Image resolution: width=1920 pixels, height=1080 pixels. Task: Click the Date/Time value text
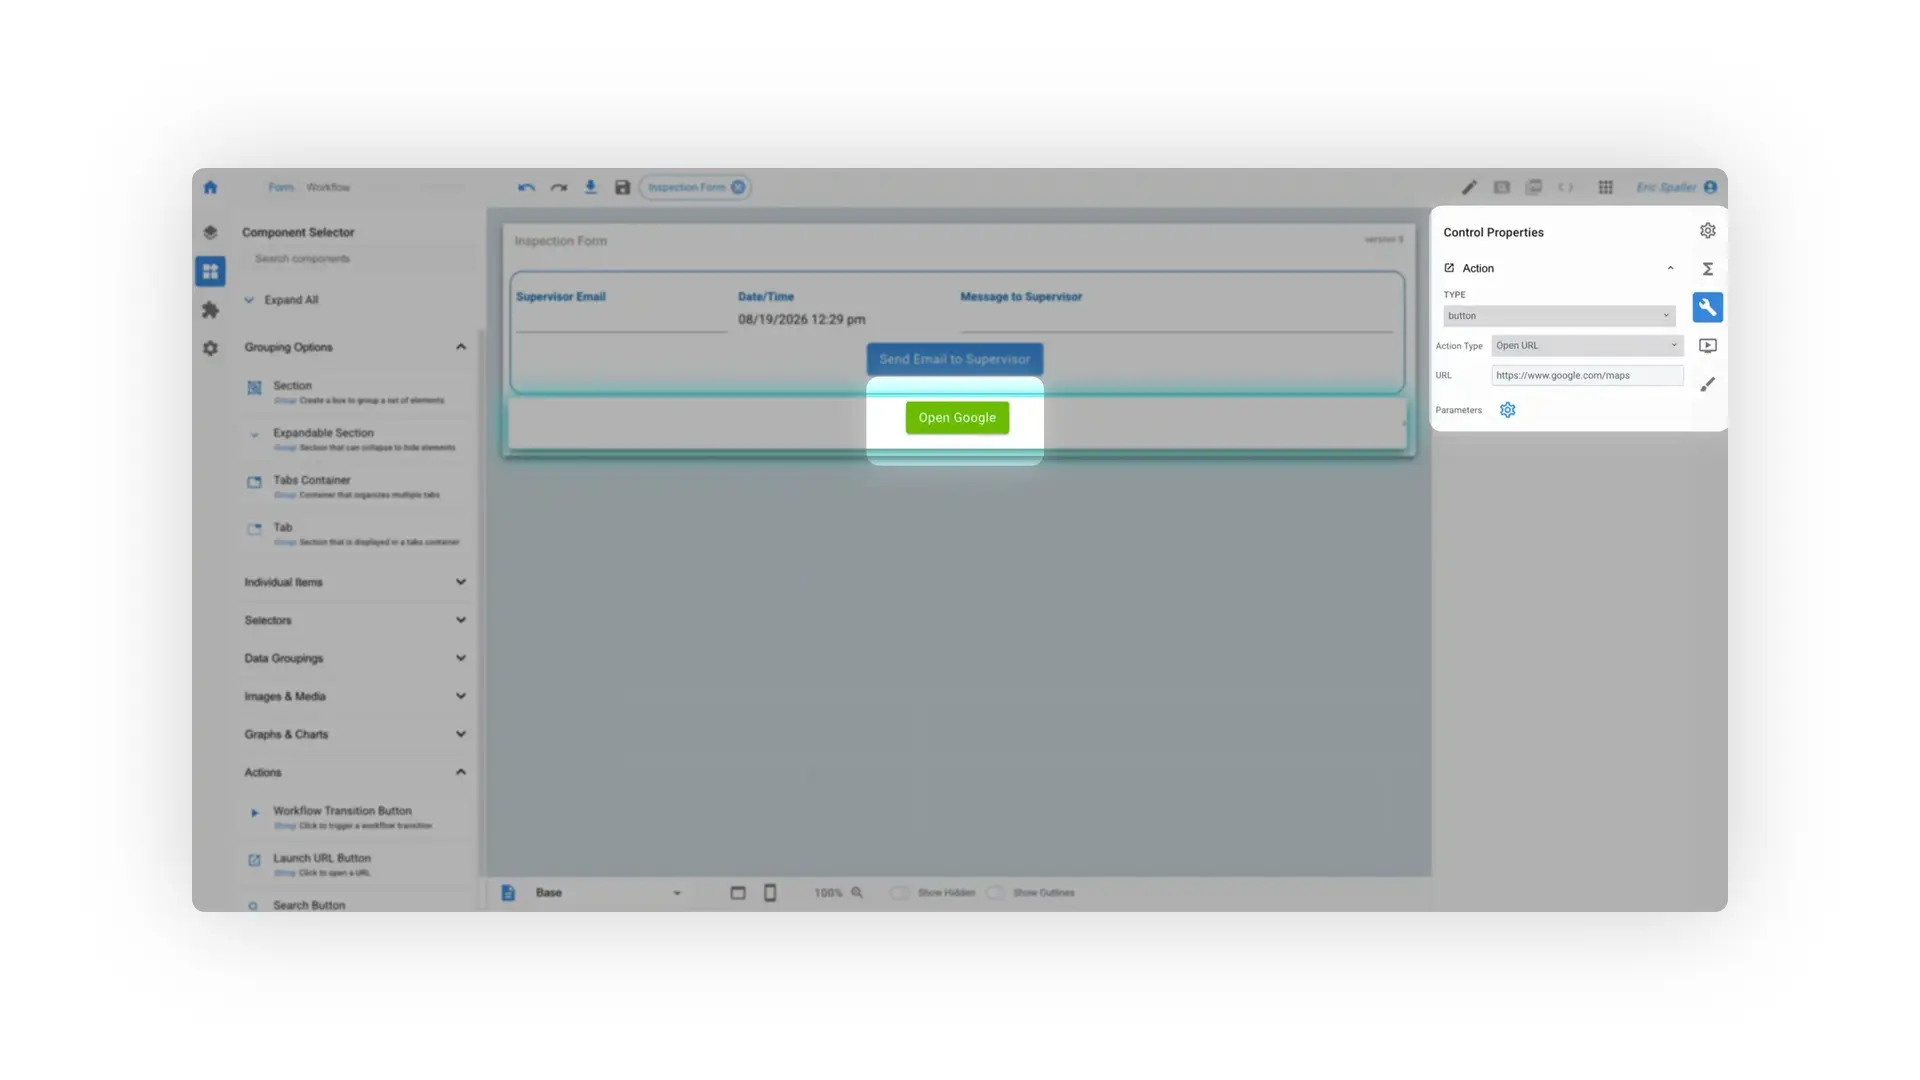click(x=802, y=320)
